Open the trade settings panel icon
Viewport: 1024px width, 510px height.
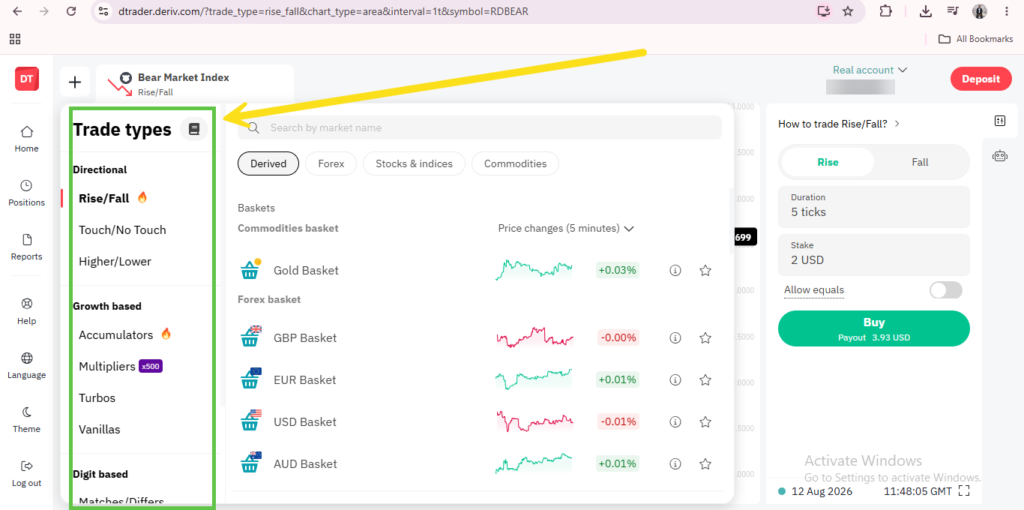click(1000, 120)
